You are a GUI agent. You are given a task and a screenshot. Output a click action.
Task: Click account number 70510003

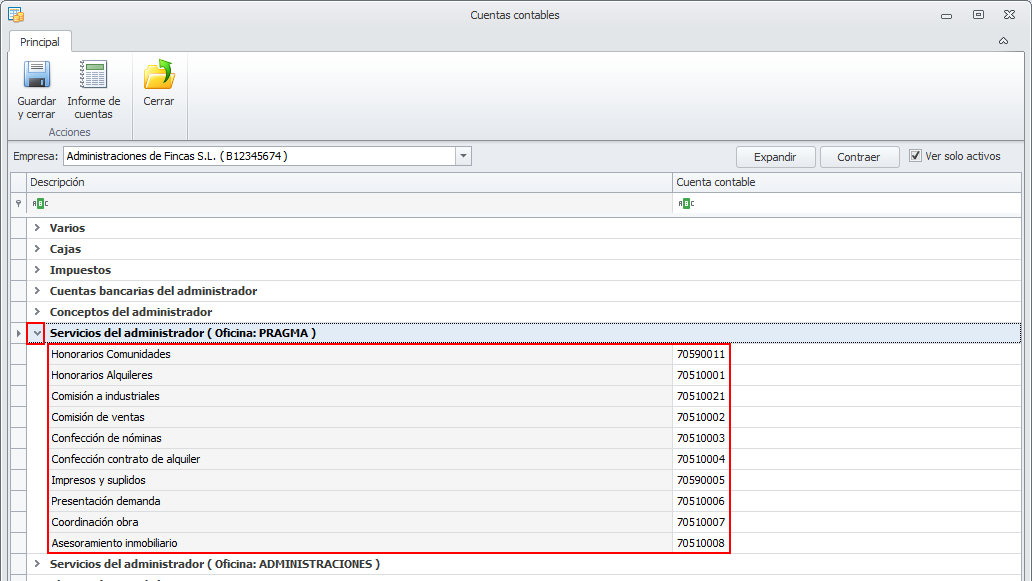tap(700, 438)
